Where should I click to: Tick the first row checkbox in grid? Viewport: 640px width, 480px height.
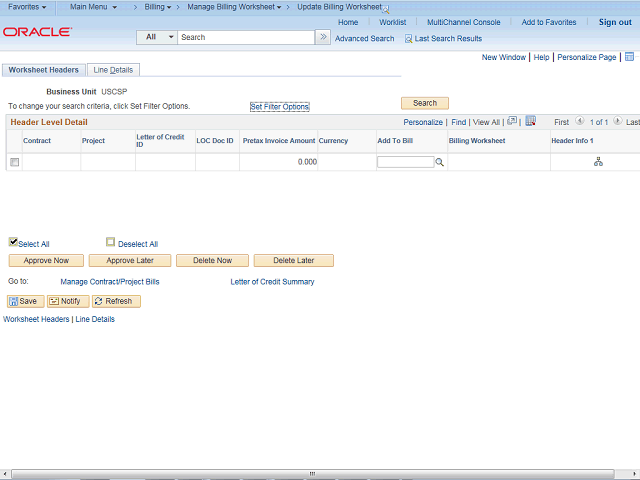click(x=15, y=162)
